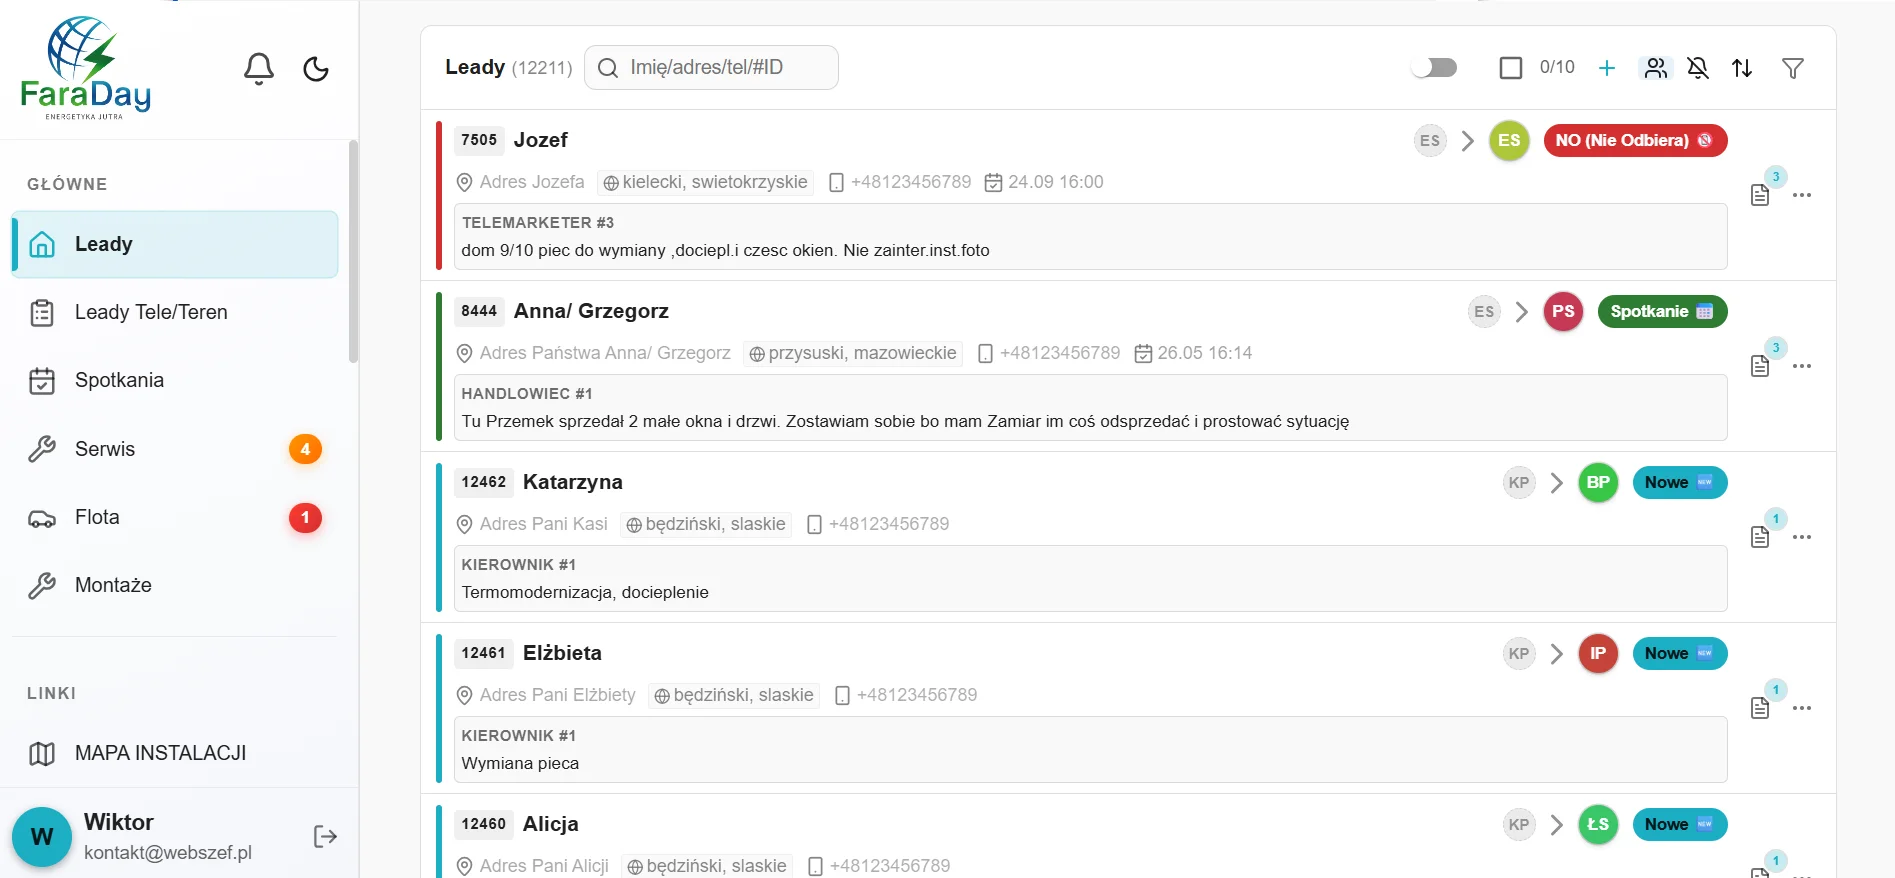Viewport: 1895px width, 878px height.
Task: Open the users group filter icon
Action: coord(1656,68)
